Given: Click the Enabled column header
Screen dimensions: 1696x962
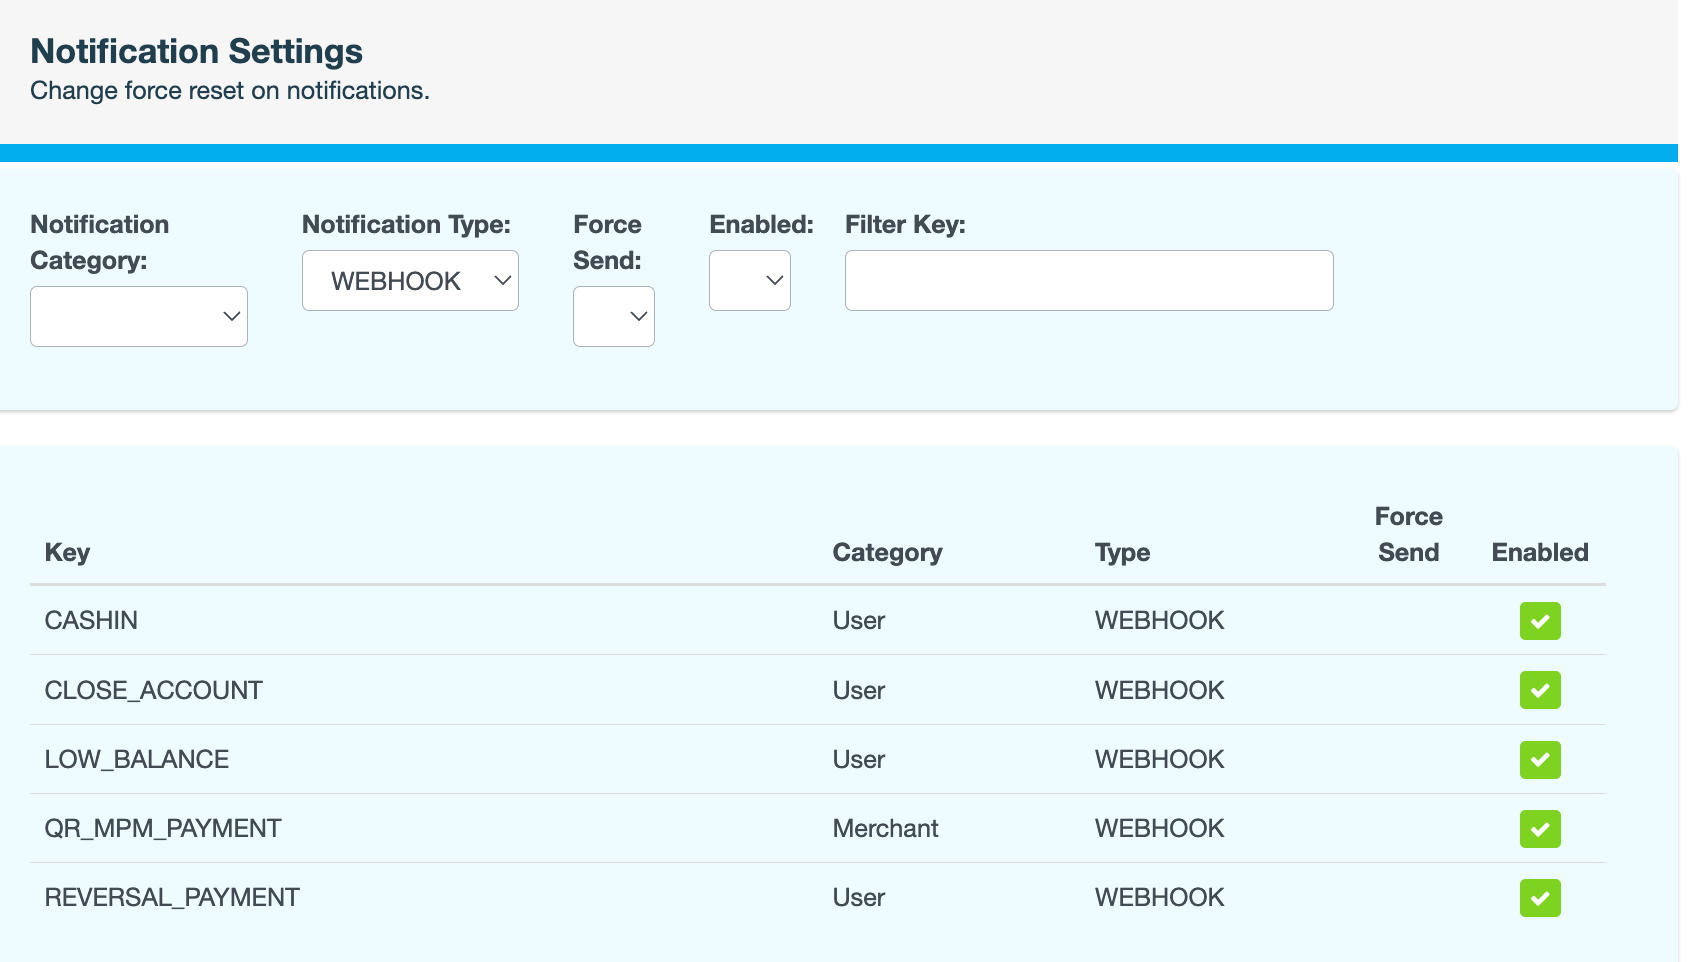Looking at the screenshot, I should 1539,553.
